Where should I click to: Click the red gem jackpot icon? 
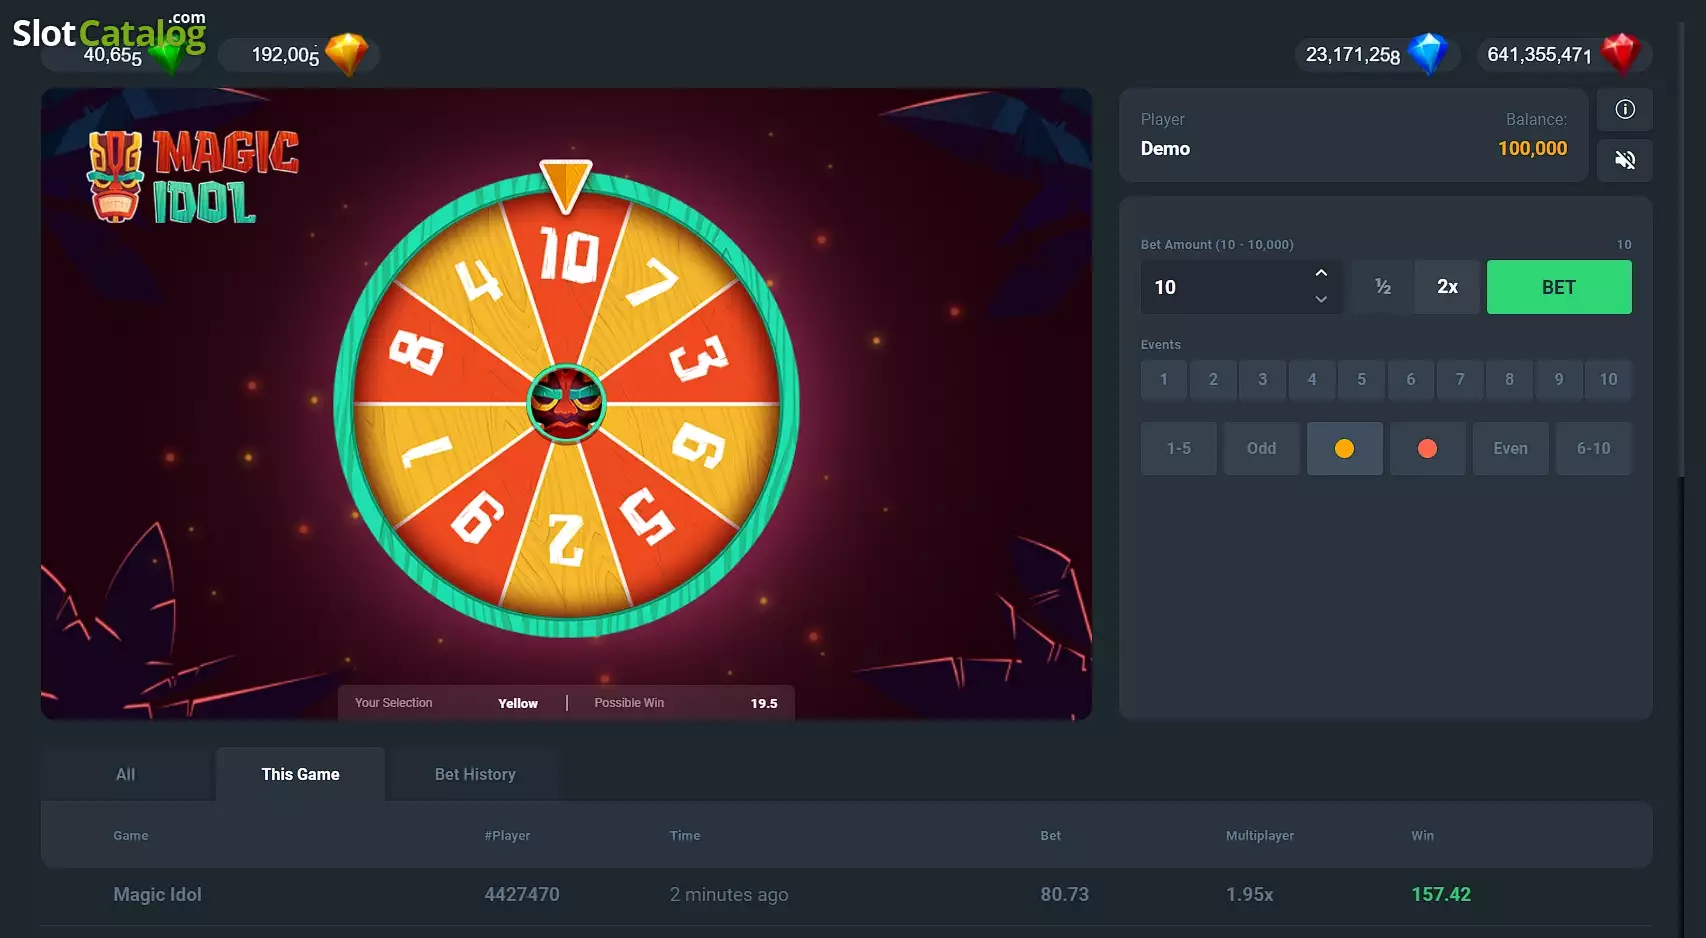pyautogui.click(x=1620, y=54)
